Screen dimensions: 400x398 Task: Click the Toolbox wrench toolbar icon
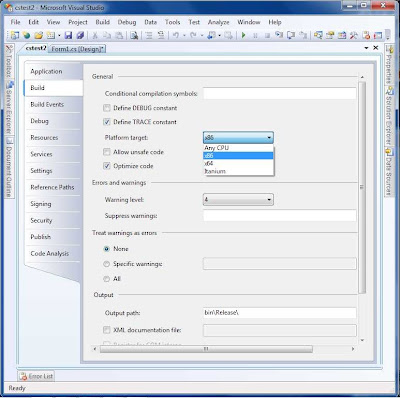(354, 35)
